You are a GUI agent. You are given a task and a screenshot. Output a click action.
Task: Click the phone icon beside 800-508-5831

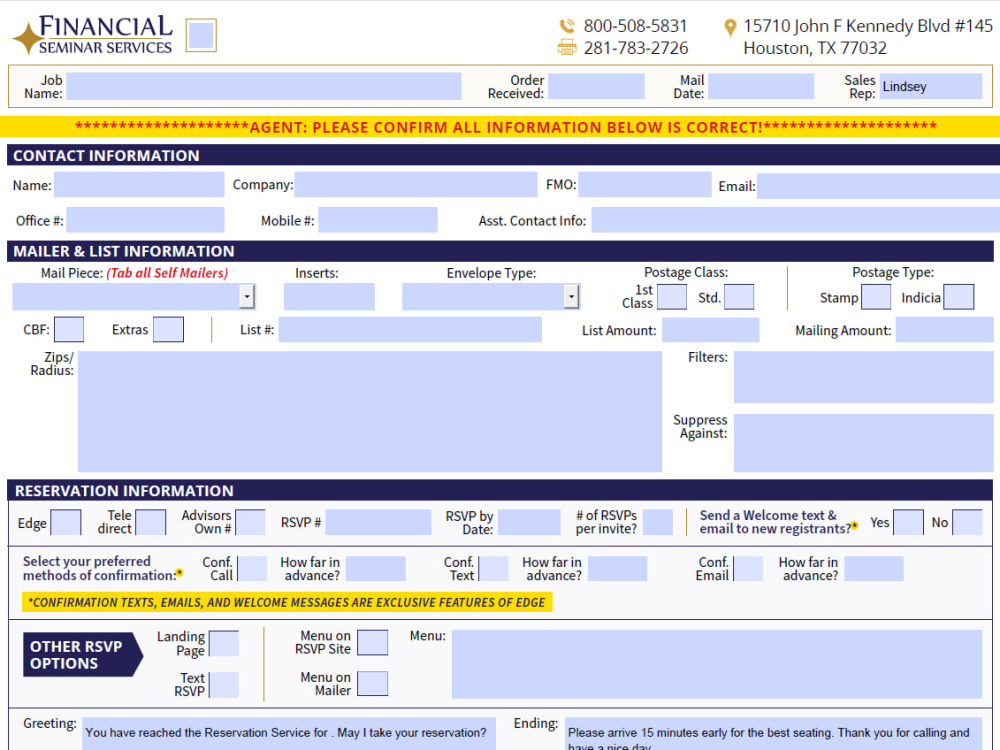(x=566, y=26)
